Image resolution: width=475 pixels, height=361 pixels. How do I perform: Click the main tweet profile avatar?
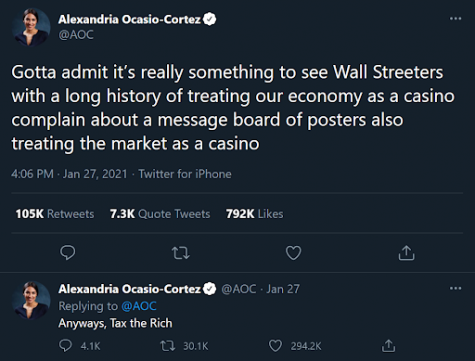(31, 27)
